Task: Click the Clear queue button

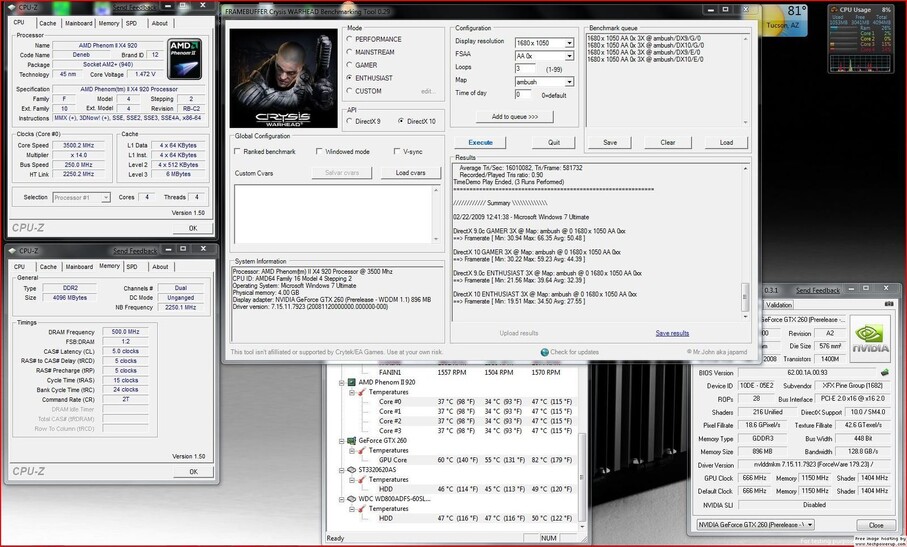Action: [x=668, y=142]
